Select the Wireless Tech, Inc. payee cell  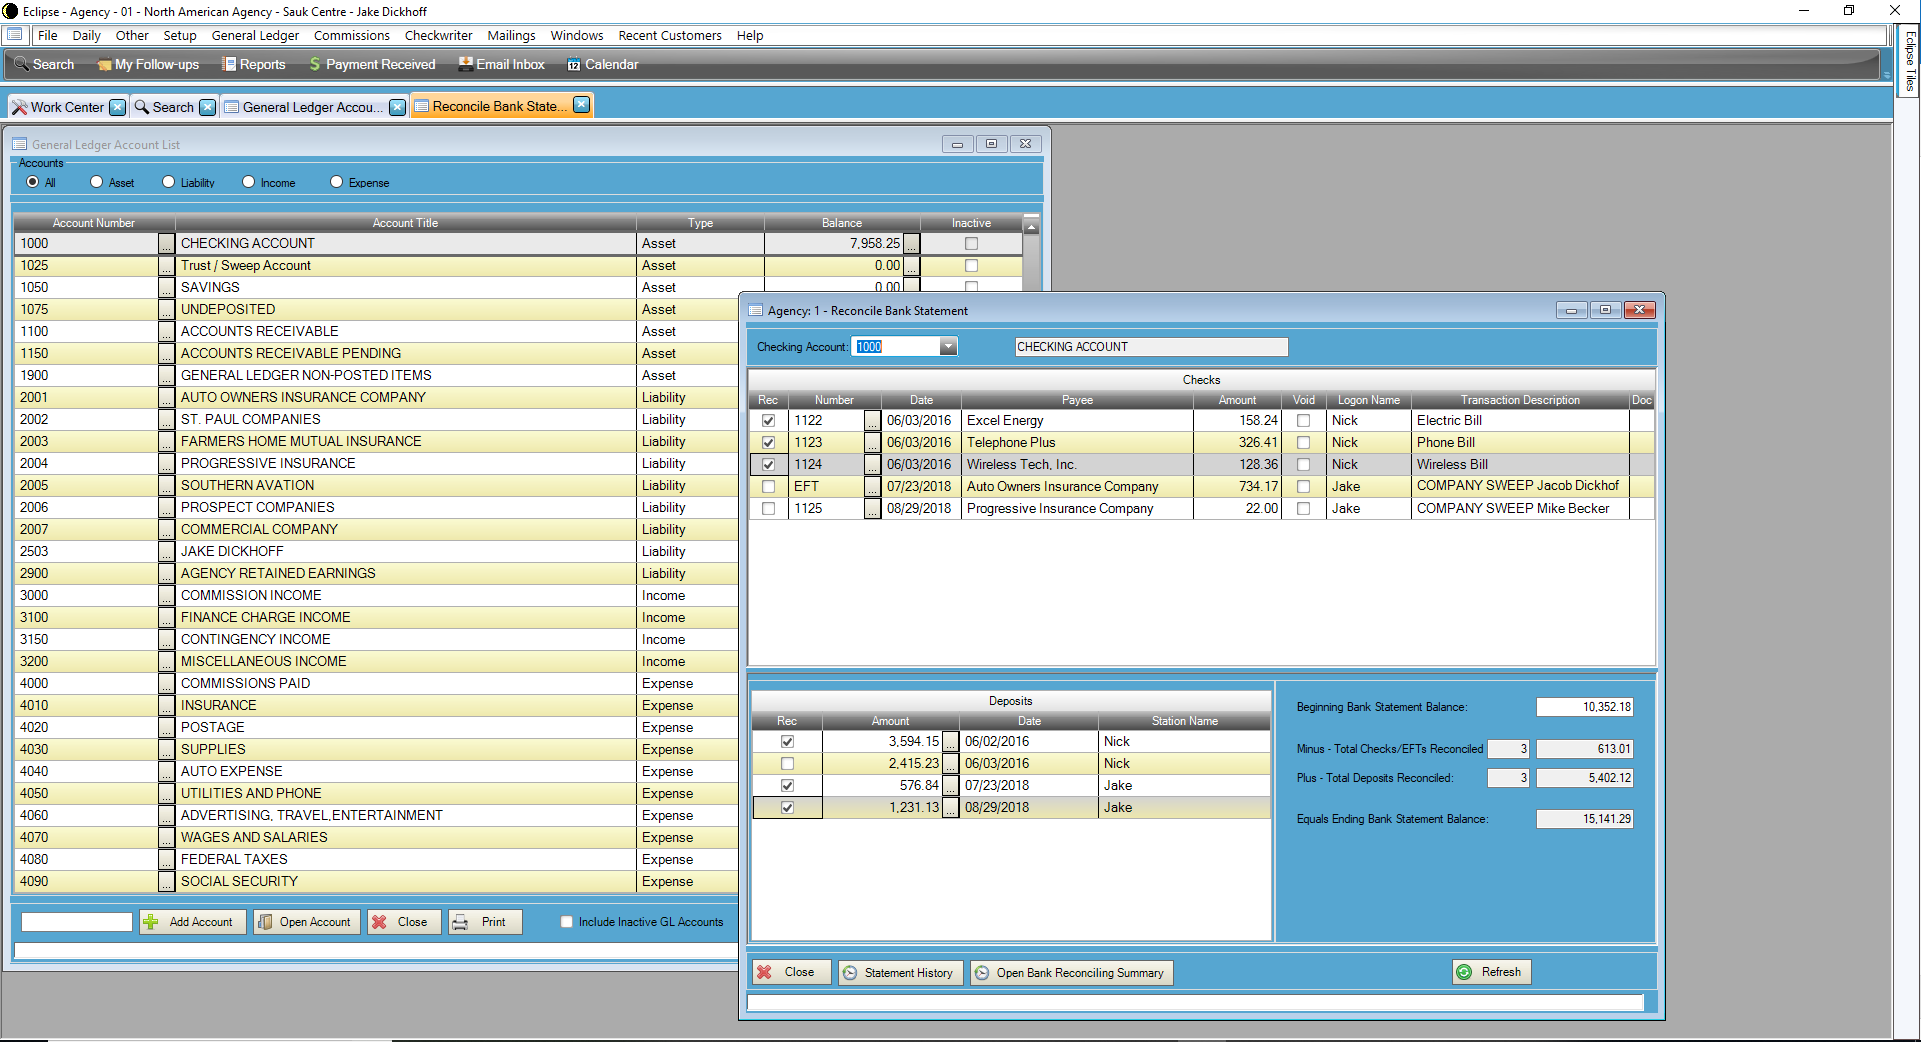point(1077,464)
